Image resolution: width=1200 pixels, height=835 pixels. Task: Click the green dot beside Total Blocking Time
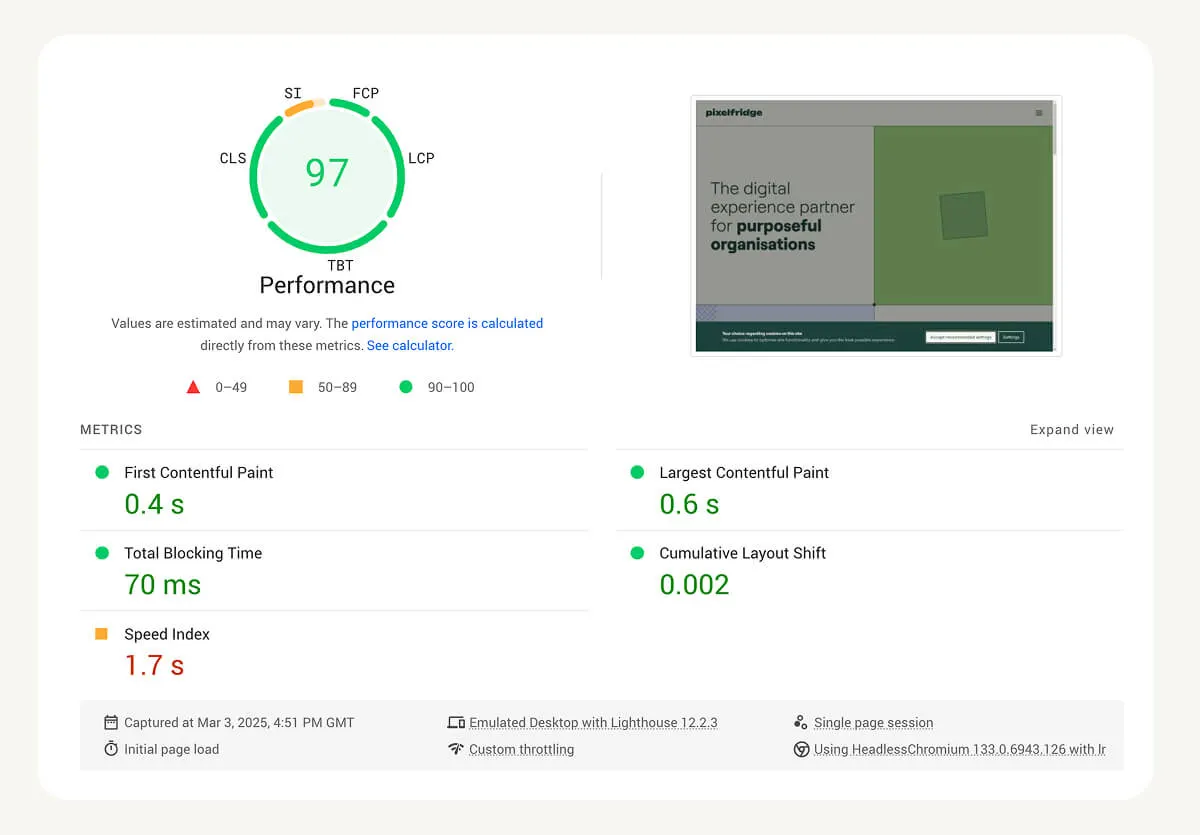(102, 553)
